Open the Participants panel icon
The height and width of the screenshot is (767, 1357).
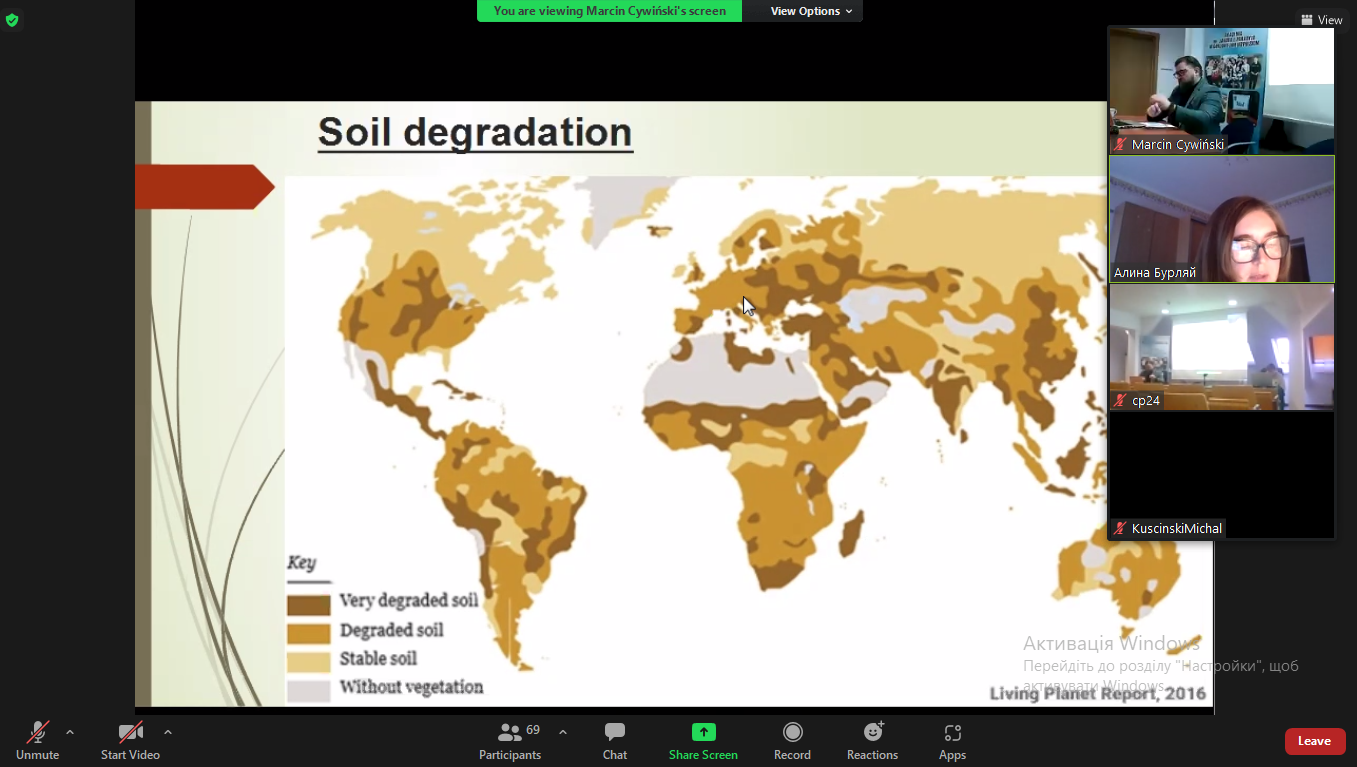click(510, 733)
